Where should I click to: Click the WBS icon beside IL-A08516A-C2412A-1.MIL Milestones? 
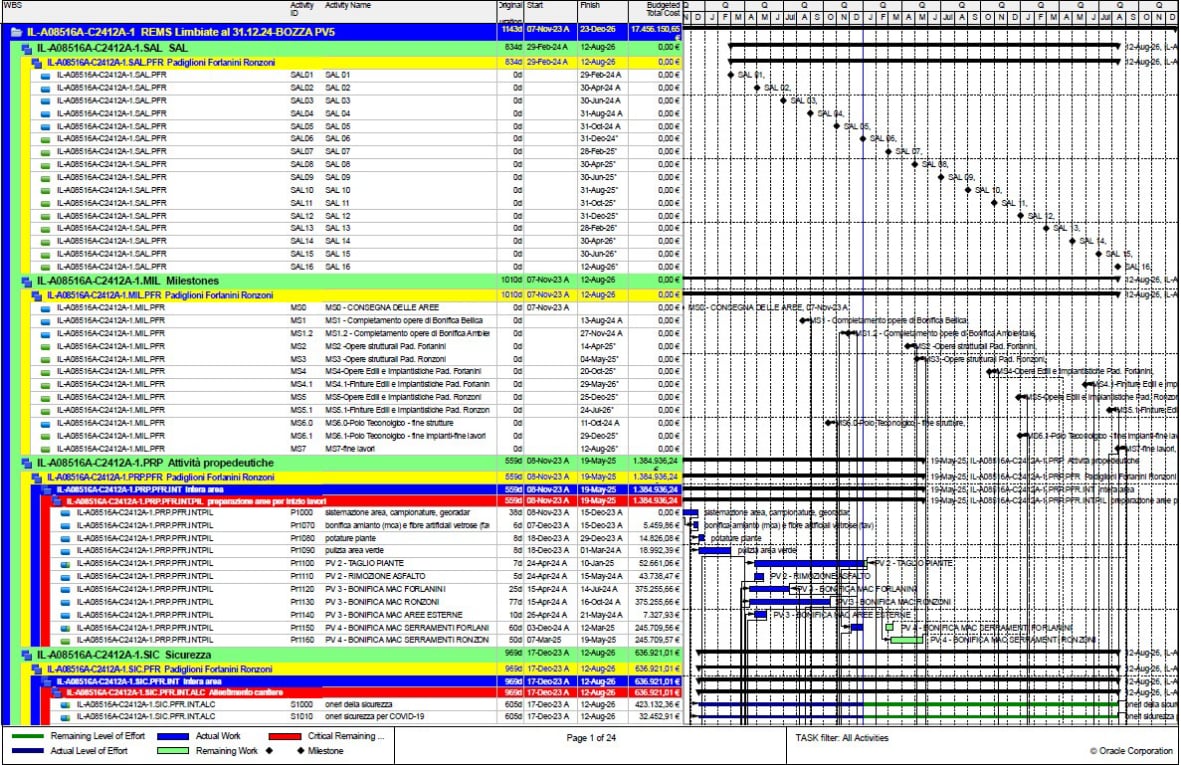[x=26, y=281]
